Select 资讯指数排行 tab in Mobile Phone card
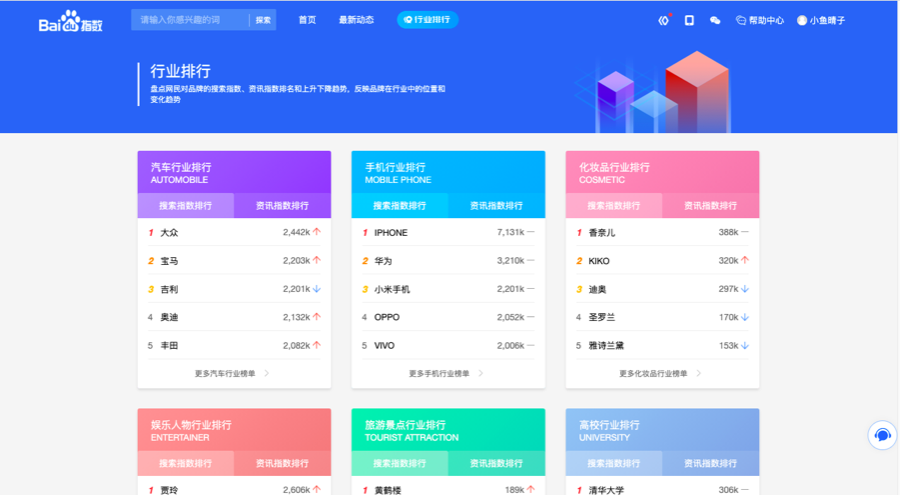The width and height of the screenshot is (900, 495). pyautogui.click(x=496, y=206)
